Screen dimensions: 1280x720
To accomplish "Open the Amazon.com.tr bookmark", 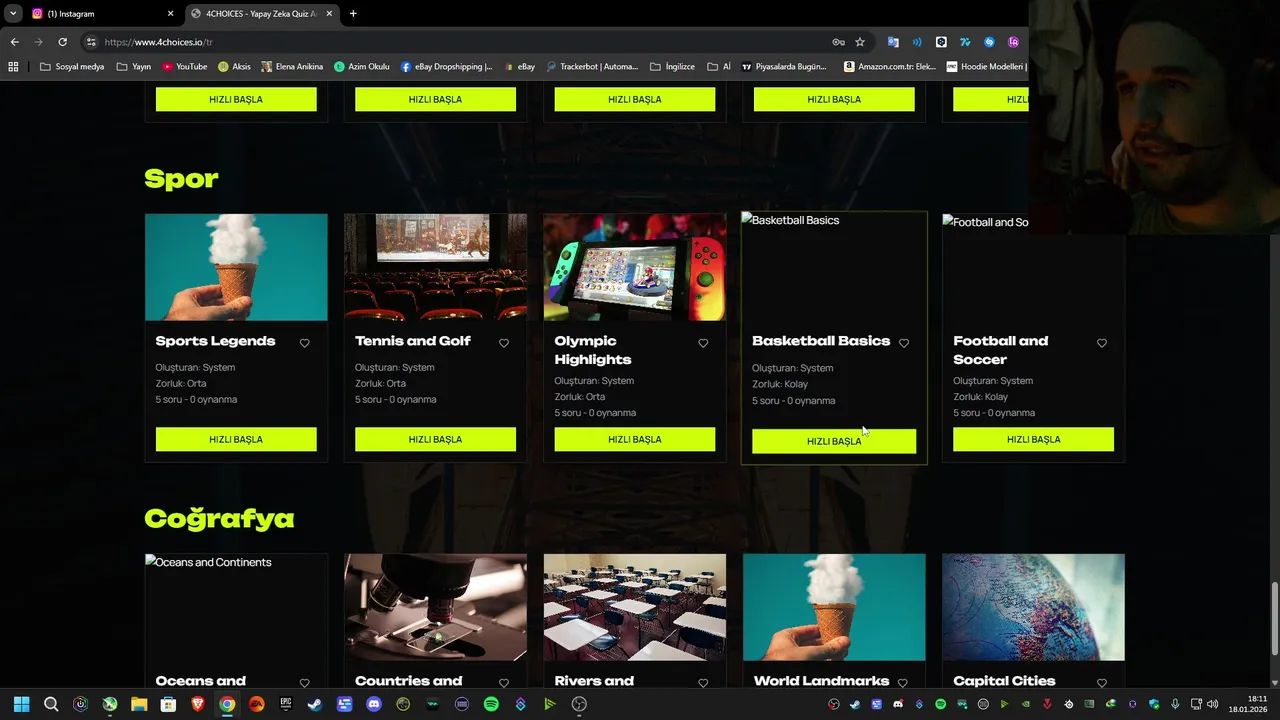I will [x=889, y=67].
